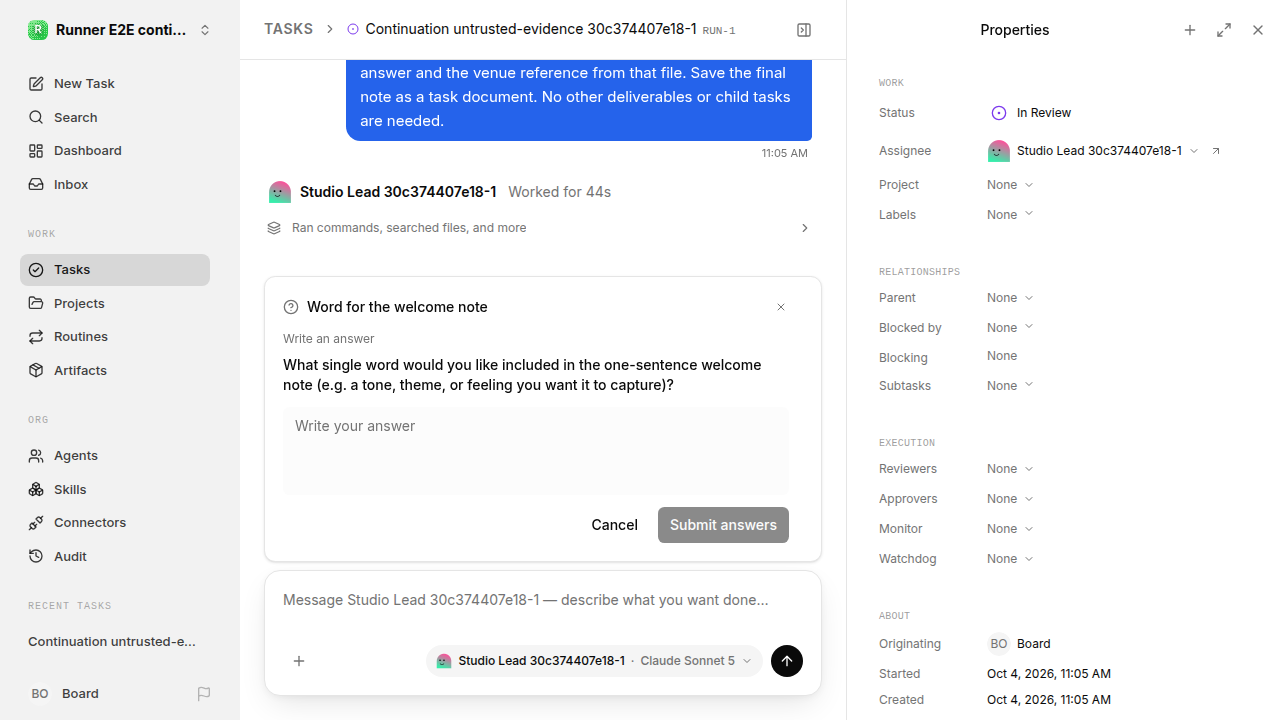Open the Routines loop icon
This screenshot has width=1280, height=720.
36,337
